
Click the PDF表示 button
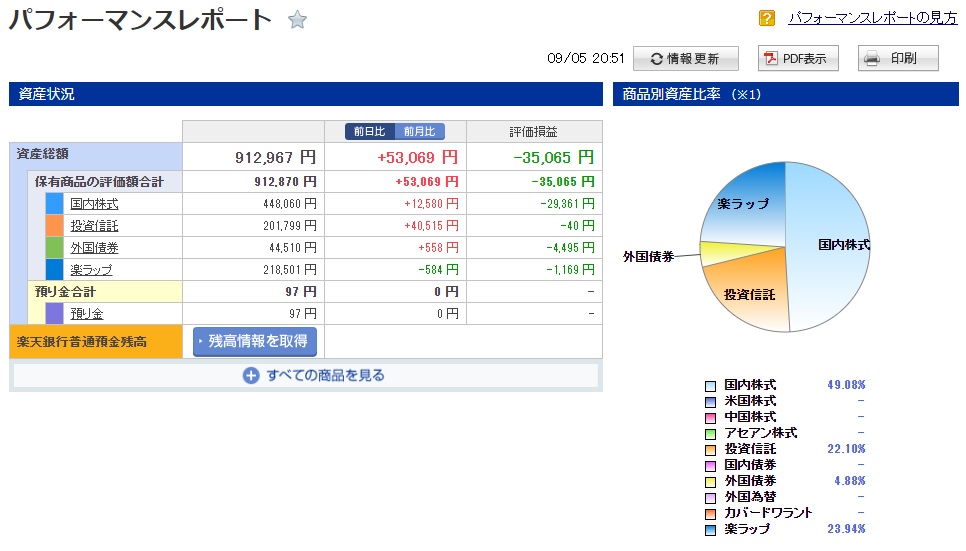[798, 59]
